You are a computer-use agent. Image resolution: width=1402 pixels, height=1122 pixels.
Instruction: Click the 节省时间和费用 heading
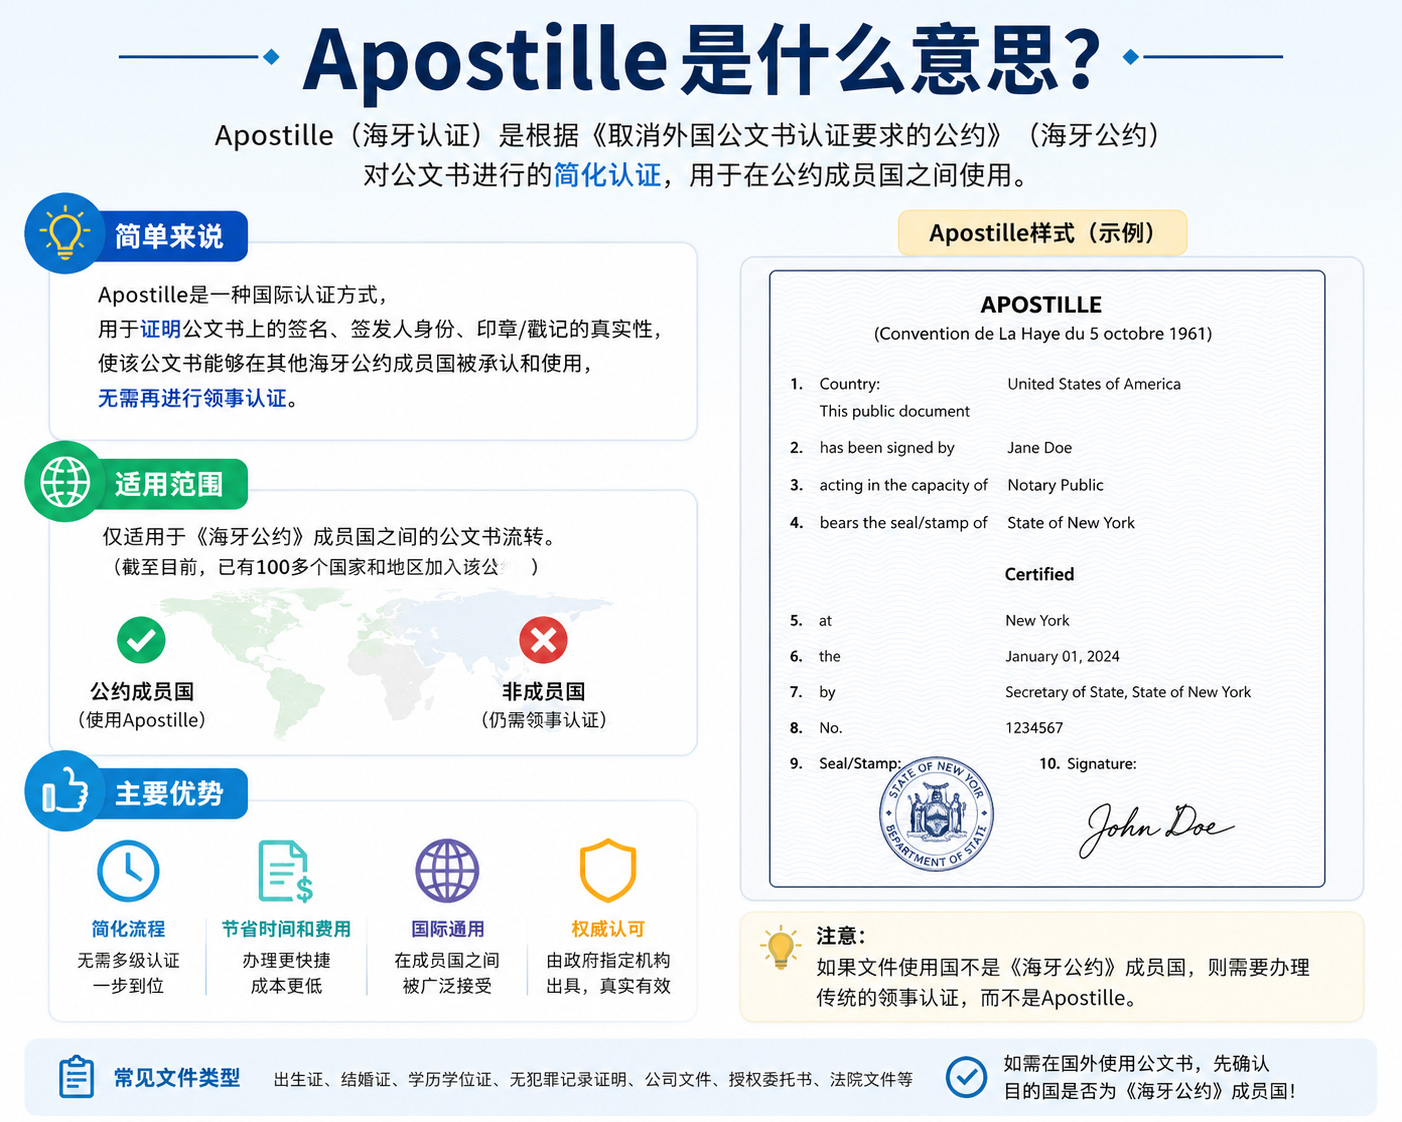(x=286, y=929)
